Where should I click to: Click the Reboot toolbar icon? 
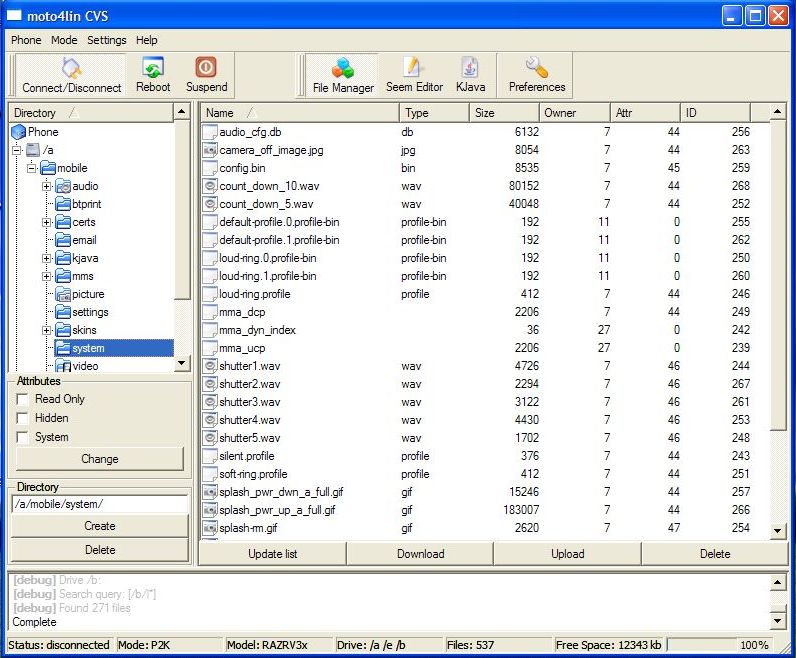coord(153,67)
